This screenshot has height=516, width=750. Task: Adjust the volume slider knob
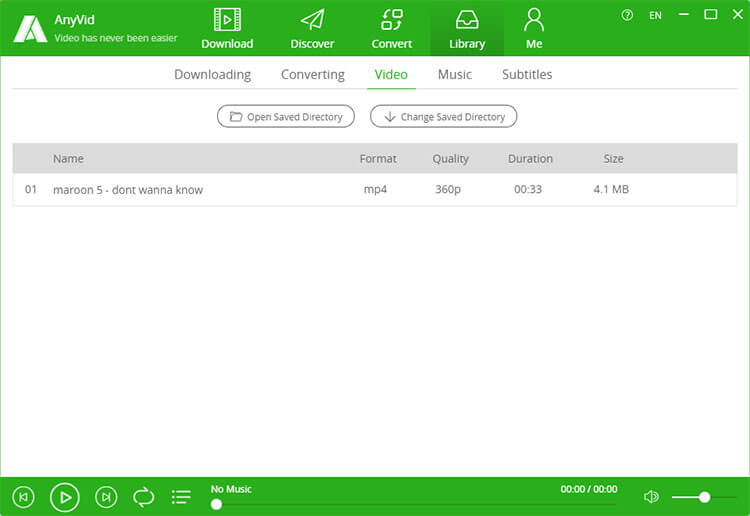point(704,497)
